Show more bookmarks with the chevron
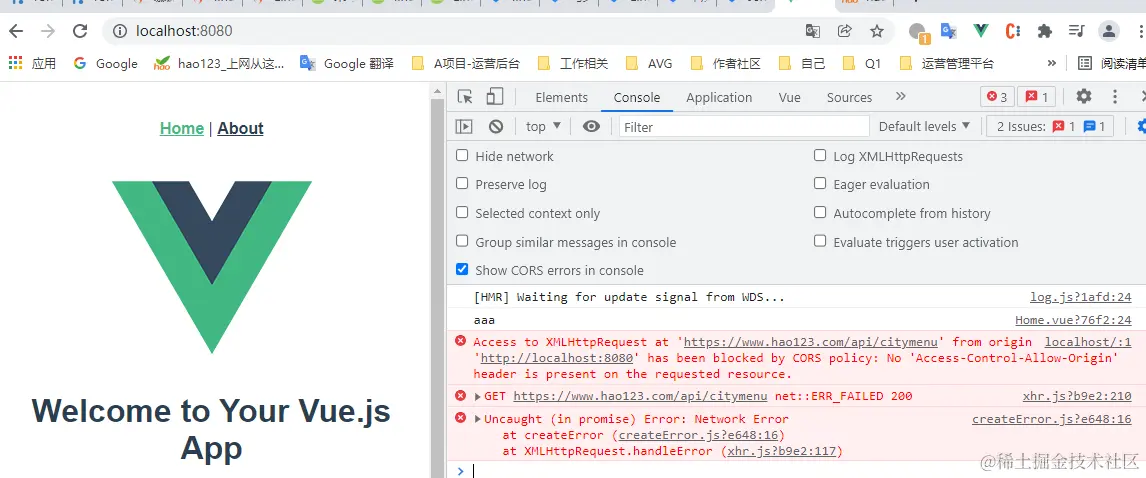This screenshot has height=478, width=1146. coord(1052,63)
